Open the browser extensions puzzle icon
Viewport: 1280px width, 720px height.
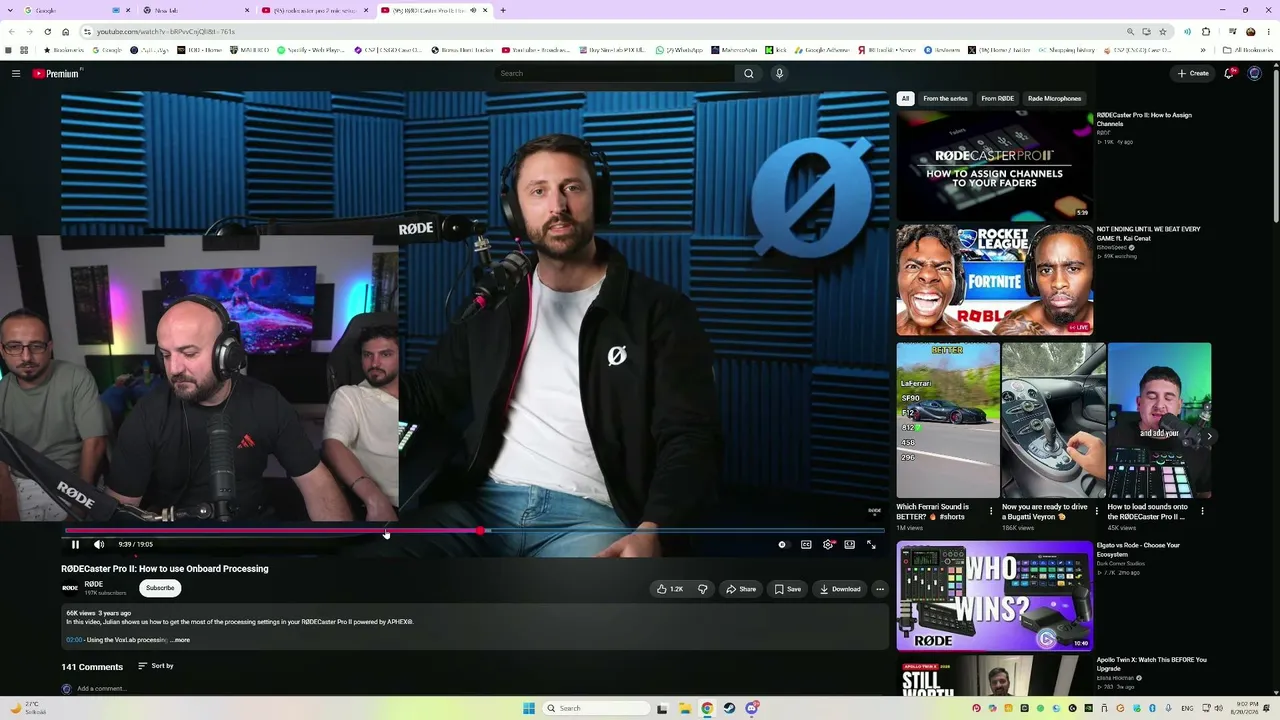1206,31
